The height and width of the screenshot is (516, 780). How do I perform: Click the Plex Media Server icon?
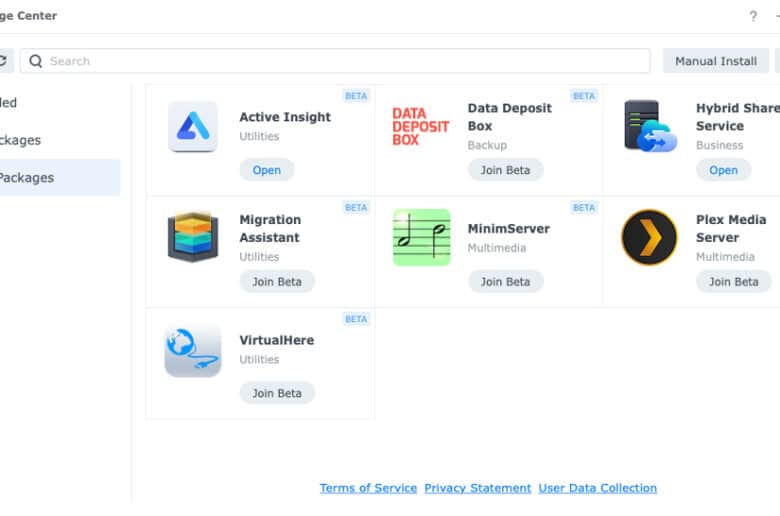649,237
